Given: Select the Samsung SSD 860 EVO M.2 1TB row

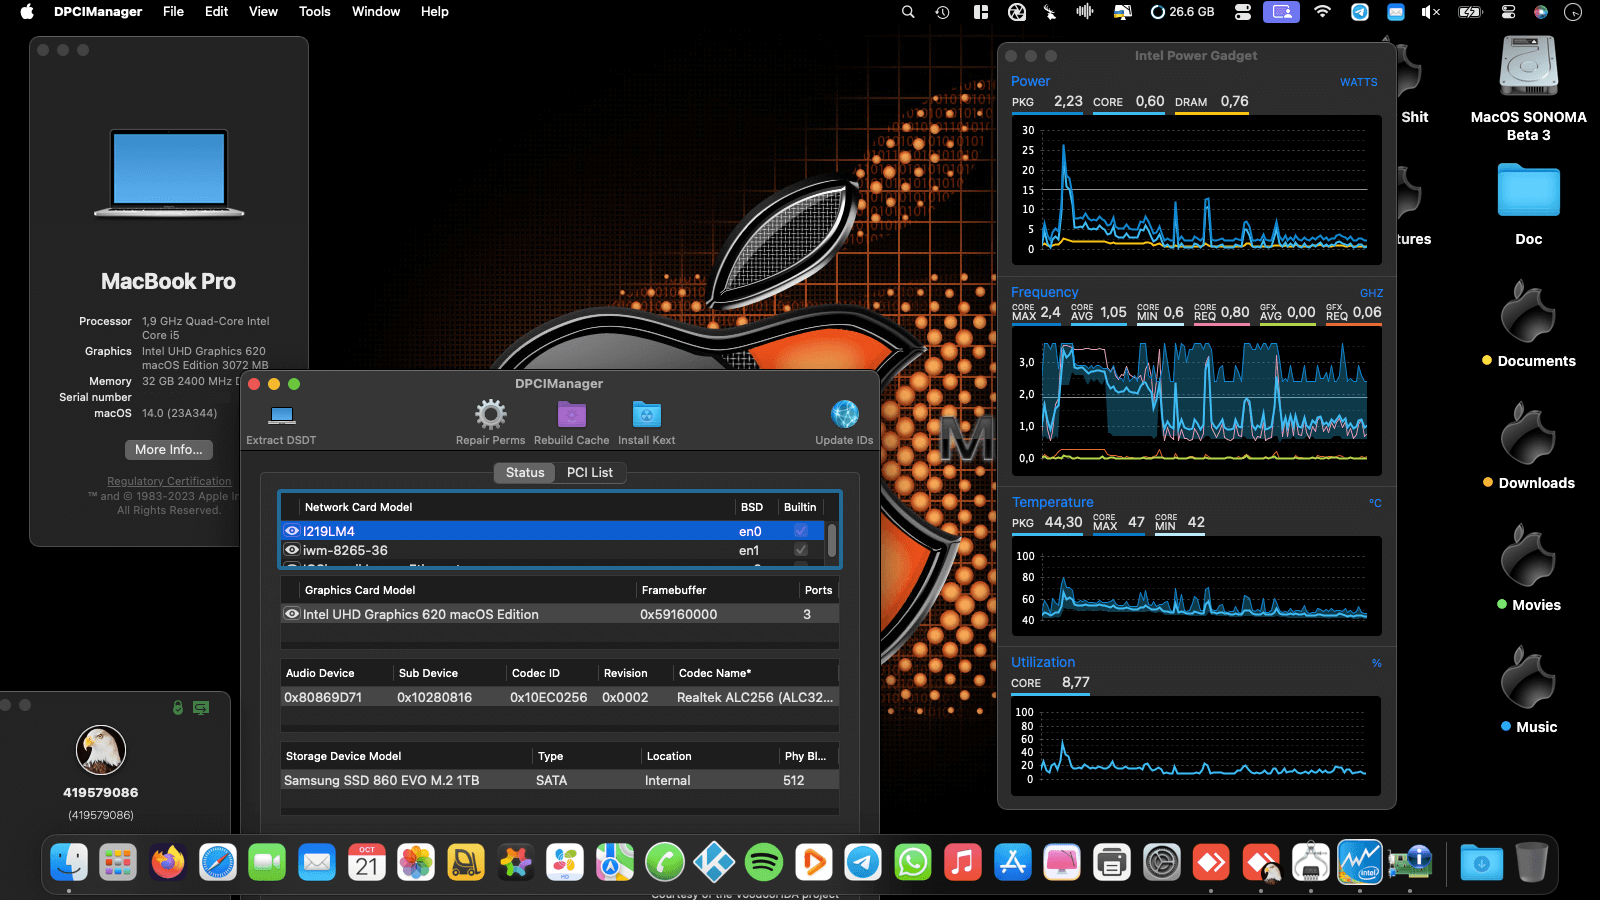Looking at the screenshot, I should coord(560,780).
